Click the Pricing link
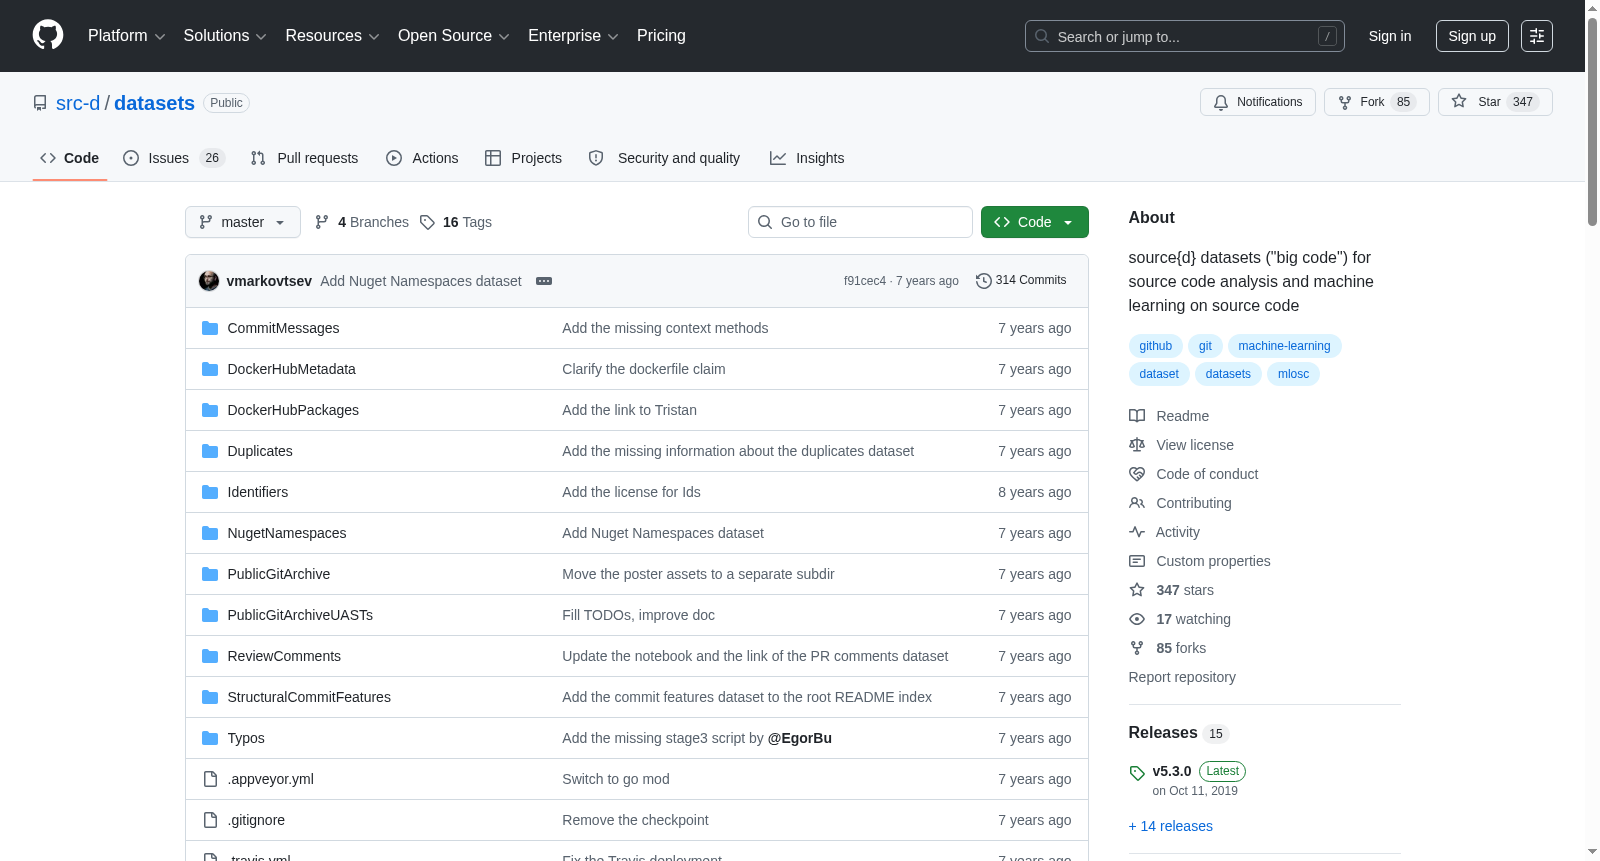 tap(661, 36)
